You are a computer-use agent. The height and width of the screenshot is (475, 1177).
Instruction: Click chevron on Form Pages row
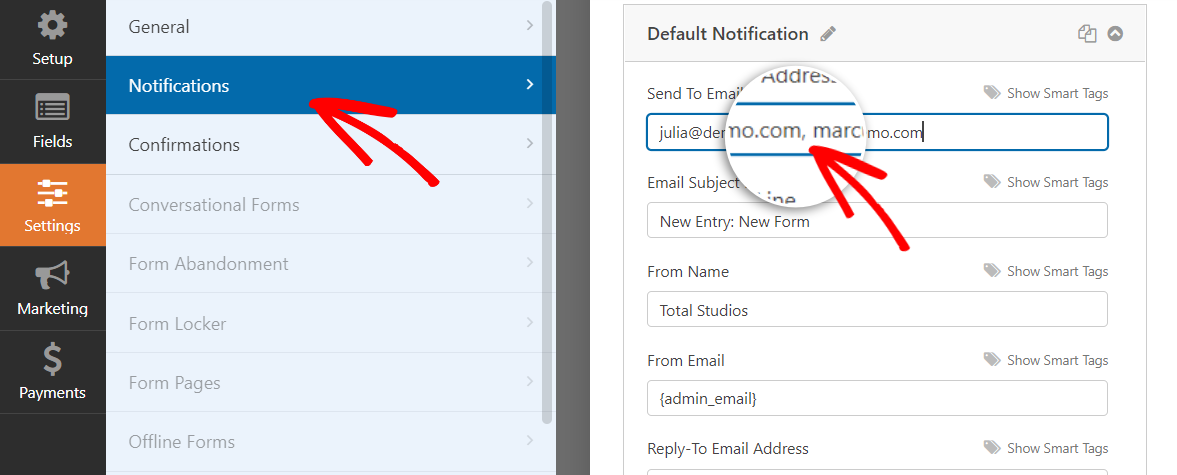530,381
